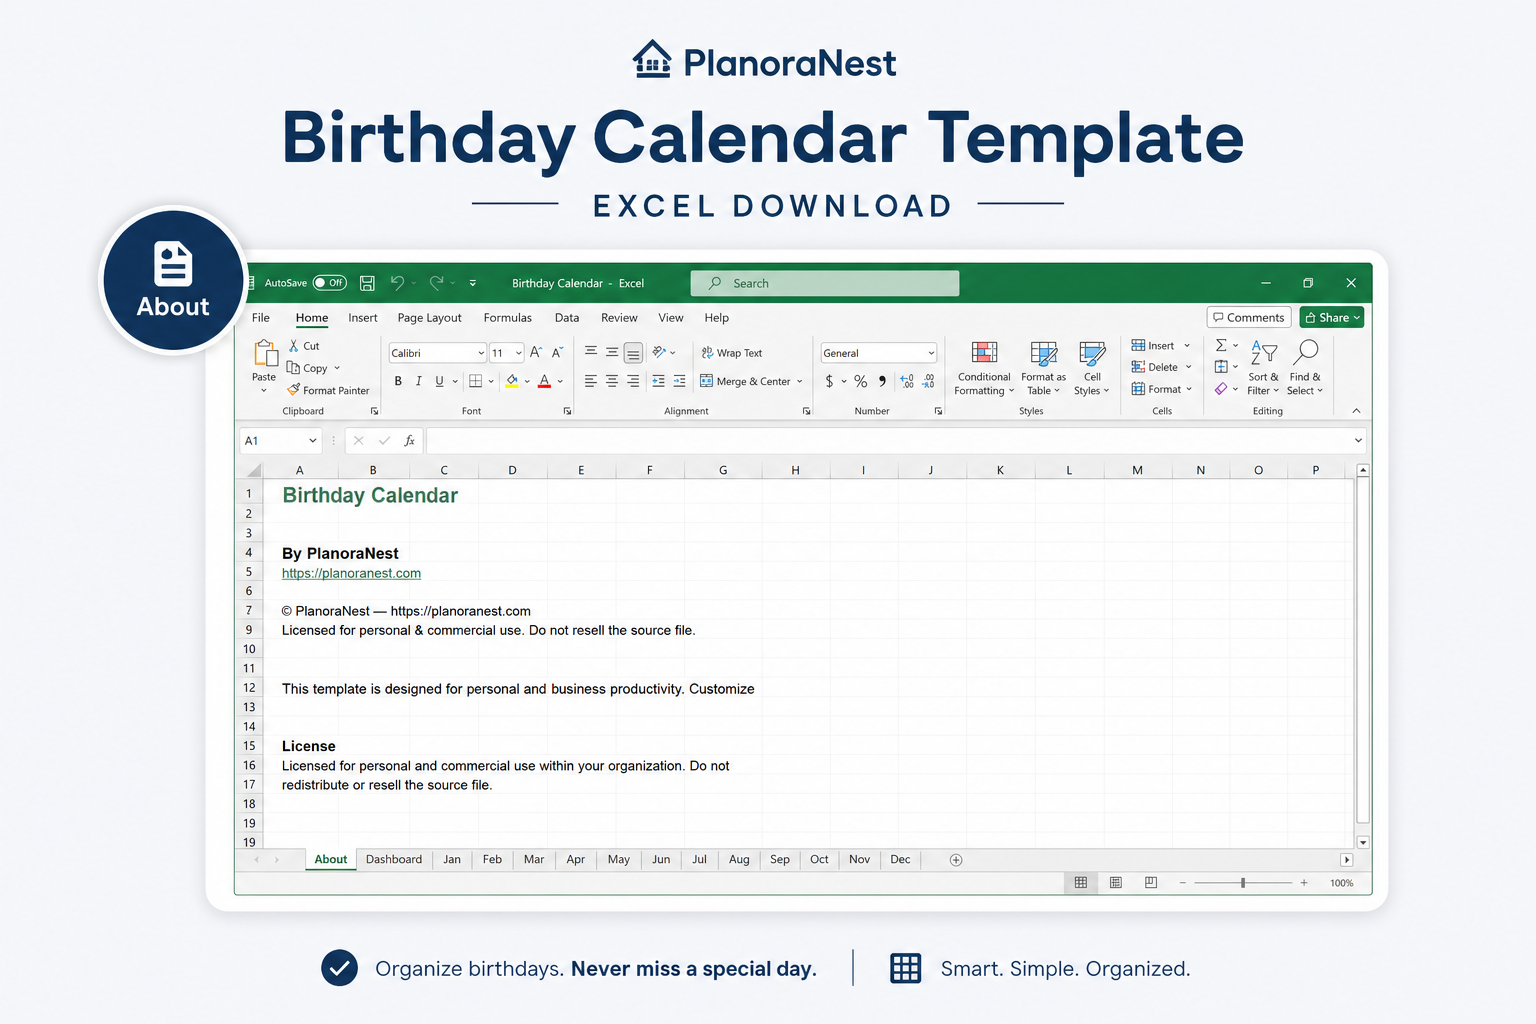Toggle Wrap Text
Image resolution: width=1536 pixels, height=1024 pixels.
point(732,353)
